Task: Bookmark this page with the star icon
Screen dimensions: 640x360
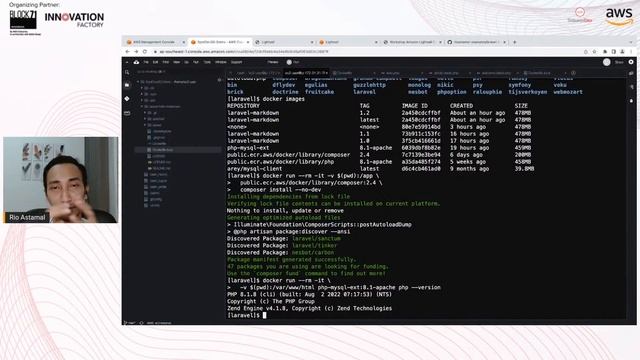Action: click(x=594, y=52)
